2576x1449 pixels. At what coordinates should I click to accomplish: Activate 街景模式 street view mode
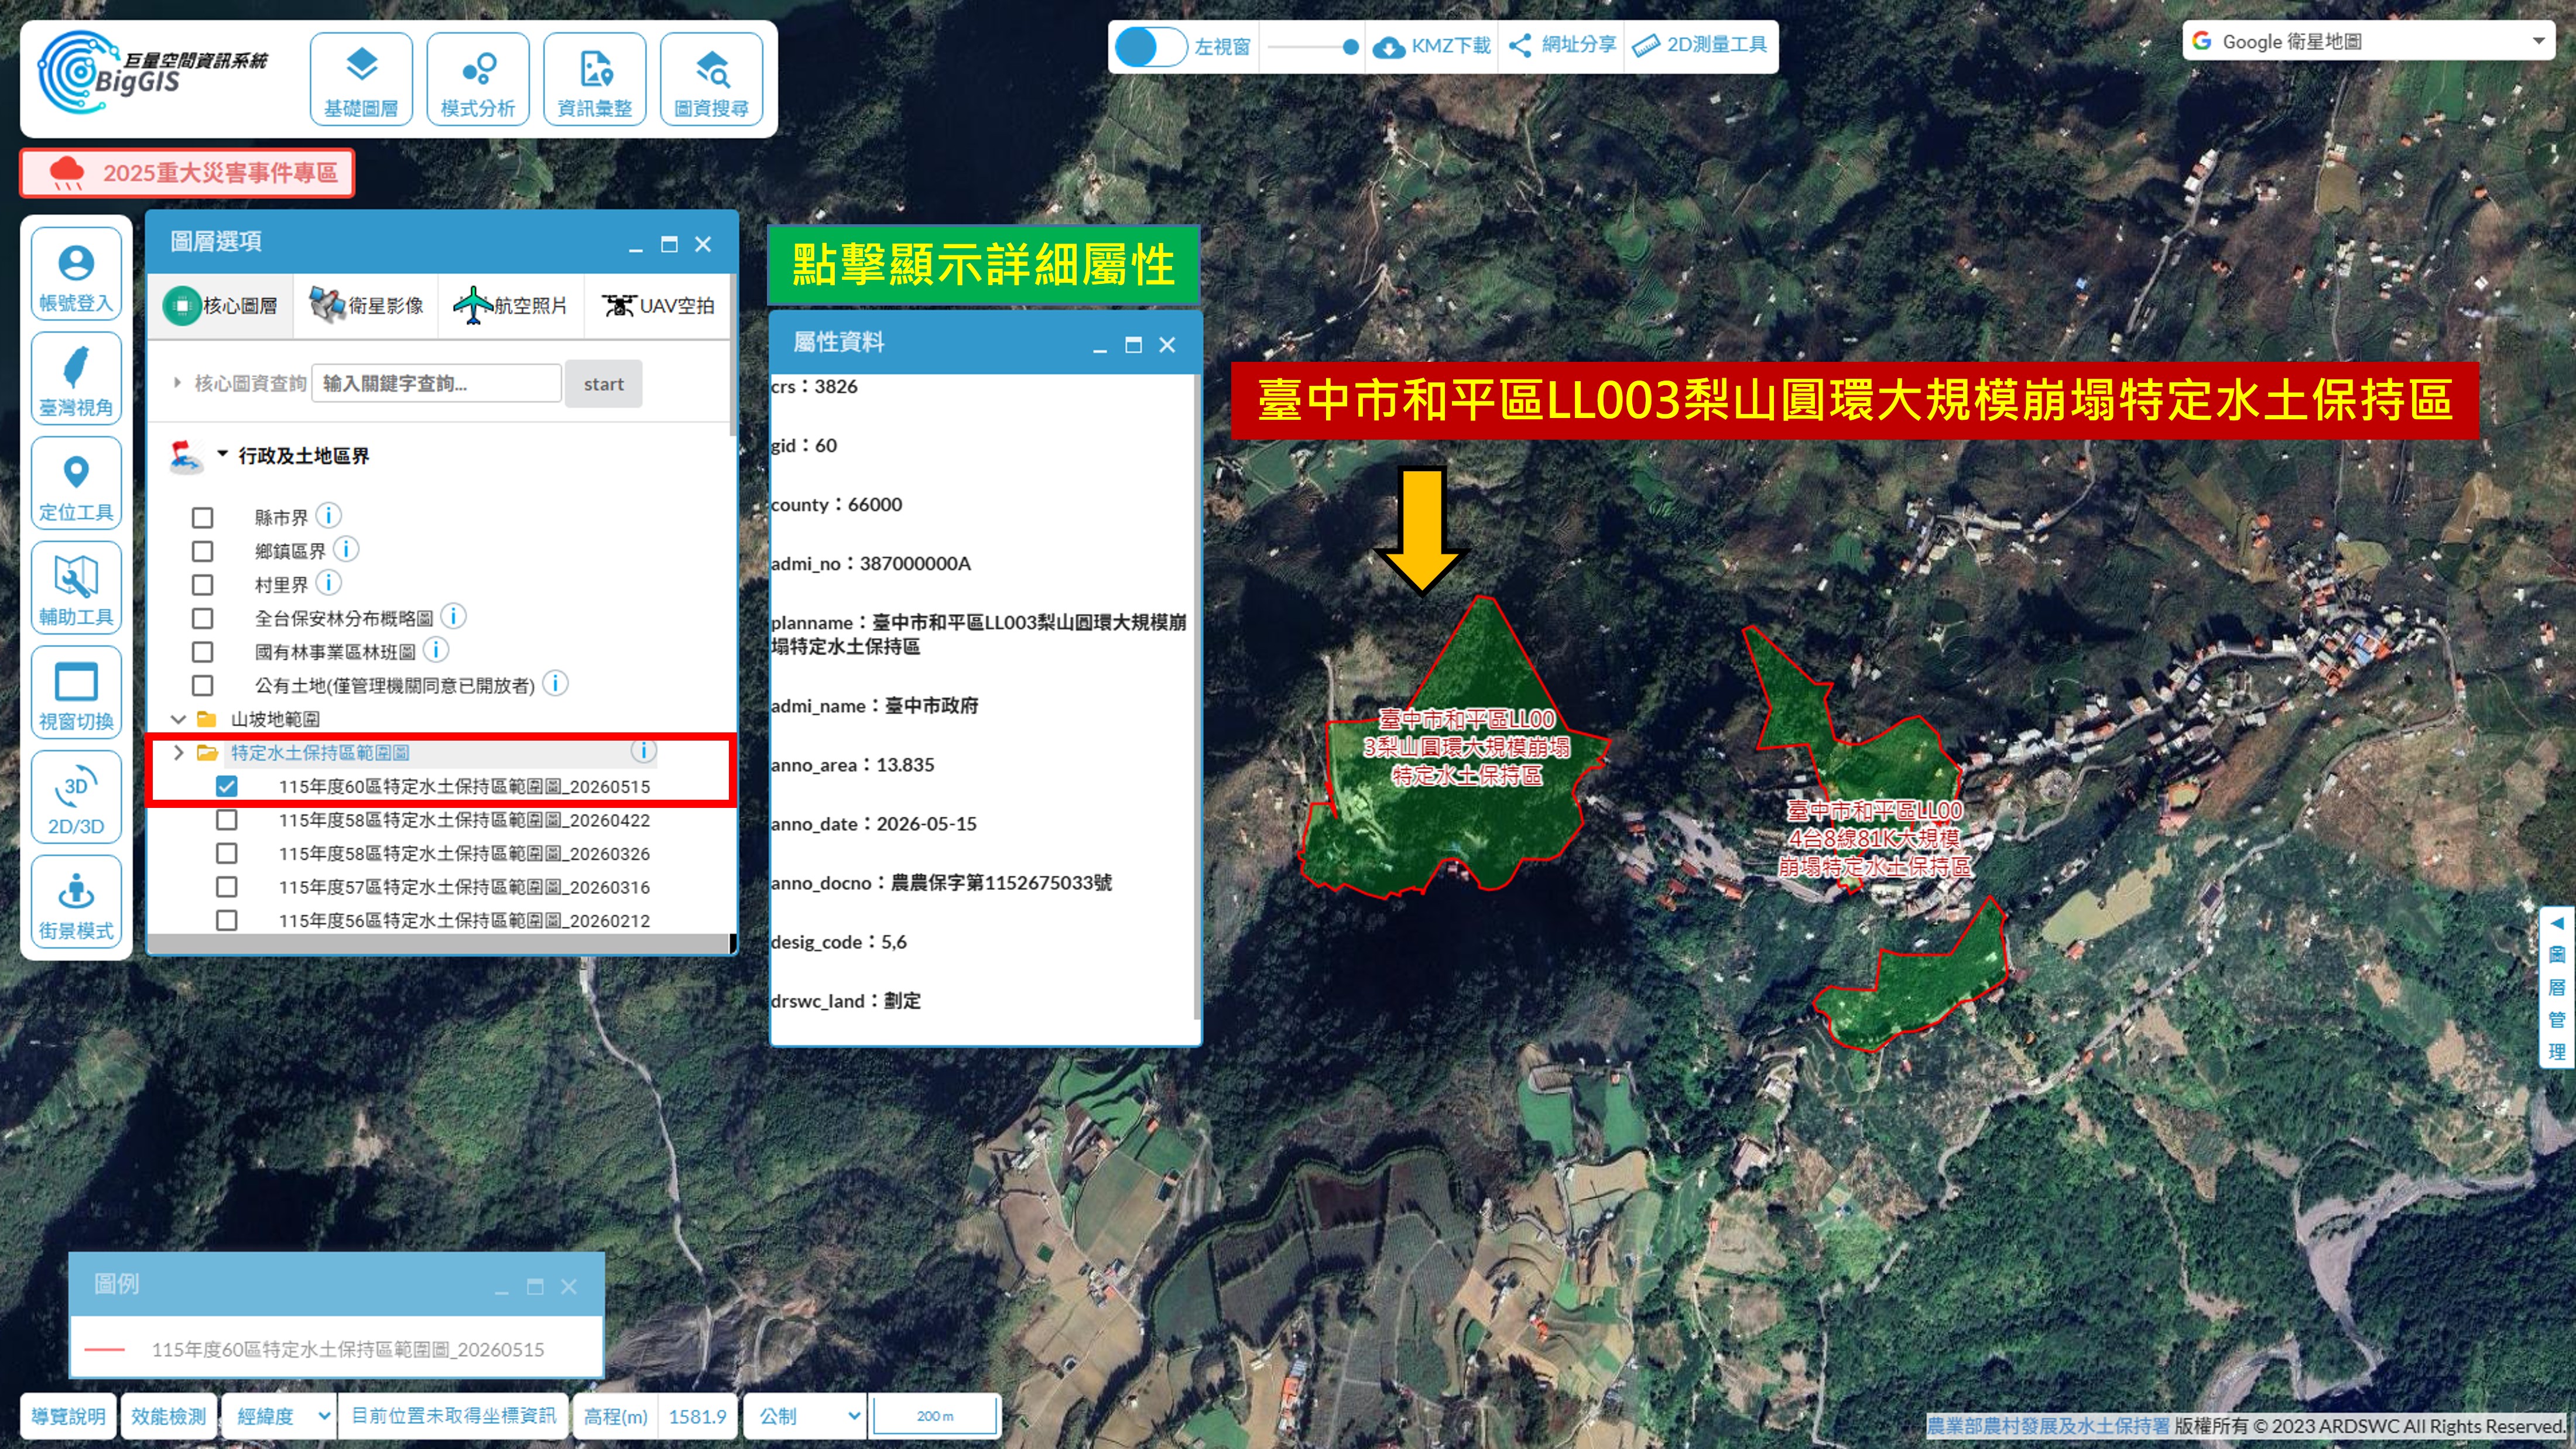76,902
